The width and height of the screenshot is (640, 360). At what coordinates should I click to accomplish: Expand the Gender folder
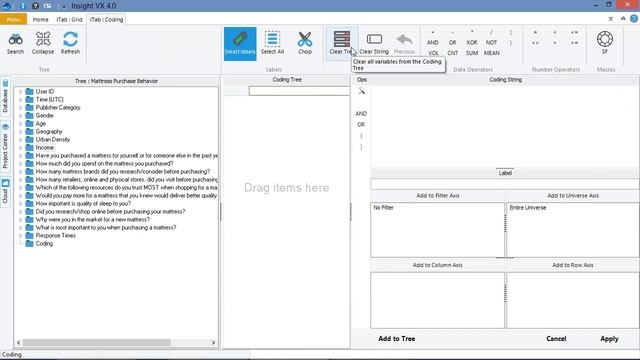[20, 116]
